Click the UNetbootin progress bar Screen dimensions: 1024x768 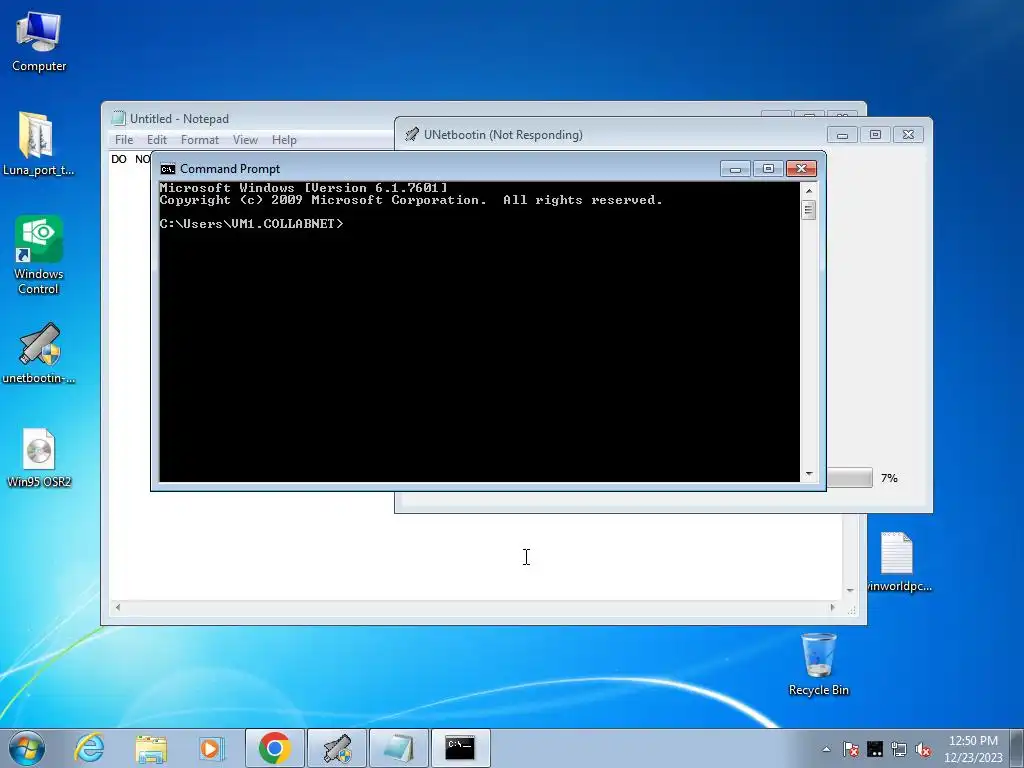coord(850,477)
